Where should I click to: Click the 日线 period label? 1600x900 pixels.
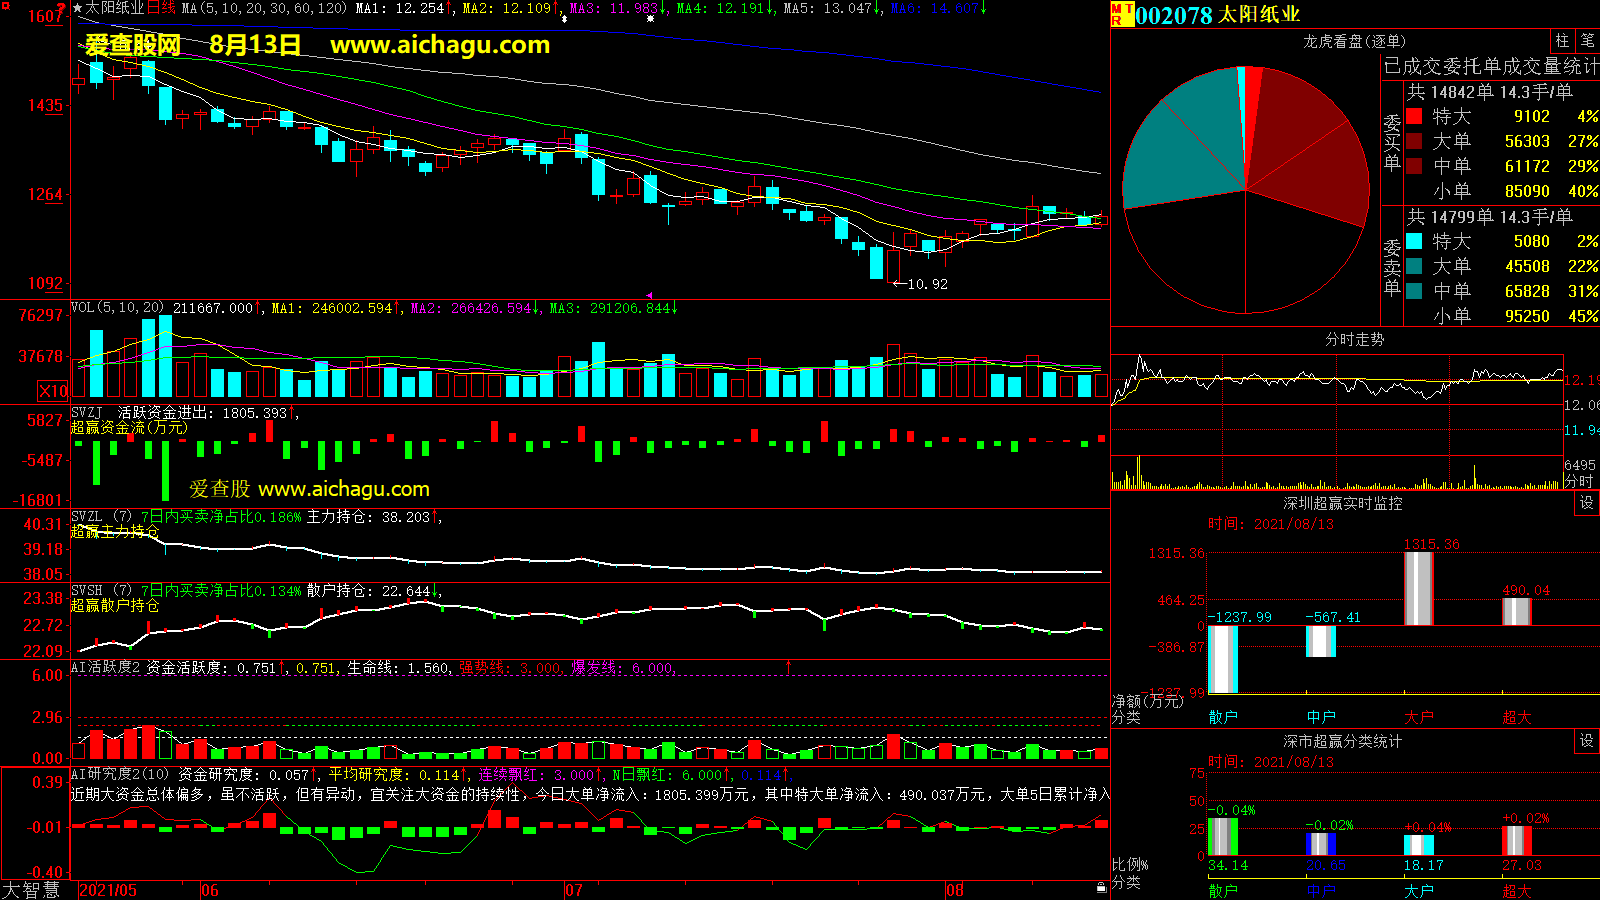click(162, 8)
